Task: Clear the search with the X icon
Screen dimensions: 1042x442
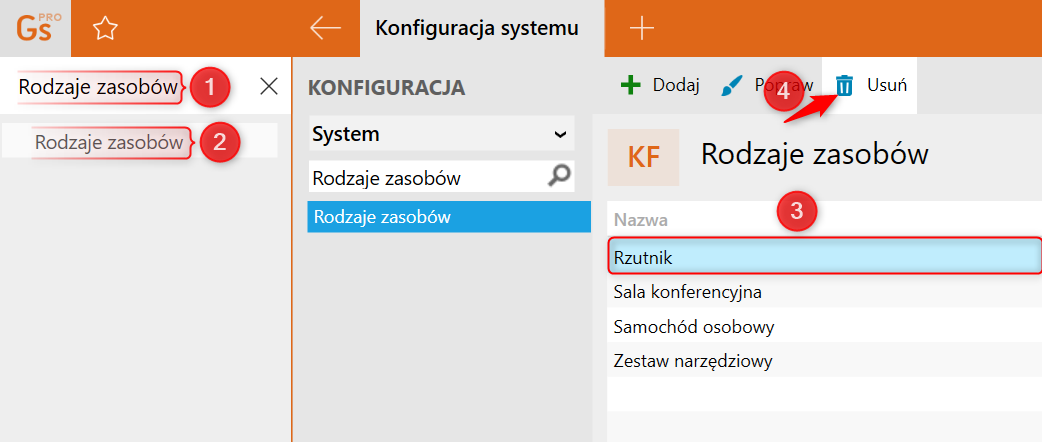Action: point(268,87)
